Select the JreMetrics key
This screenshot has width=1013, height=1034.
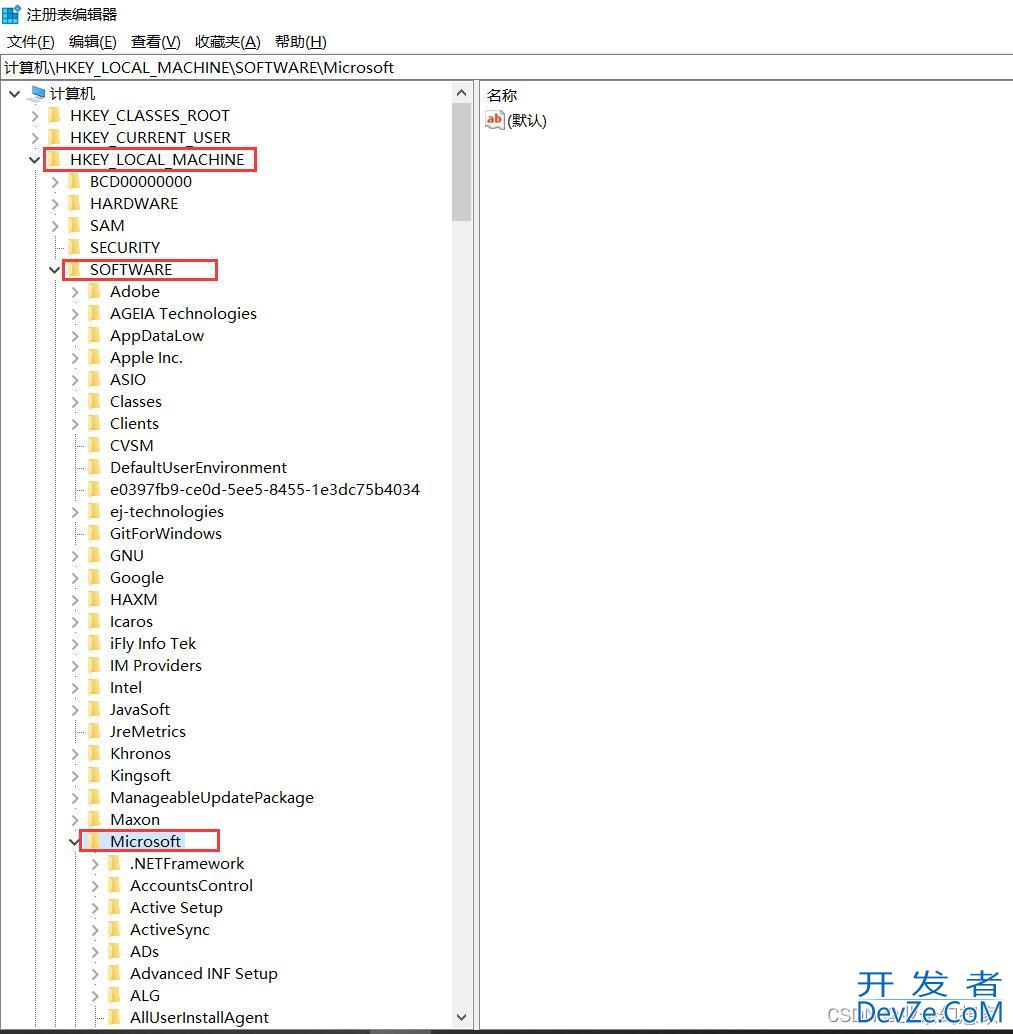pos(148,731)
